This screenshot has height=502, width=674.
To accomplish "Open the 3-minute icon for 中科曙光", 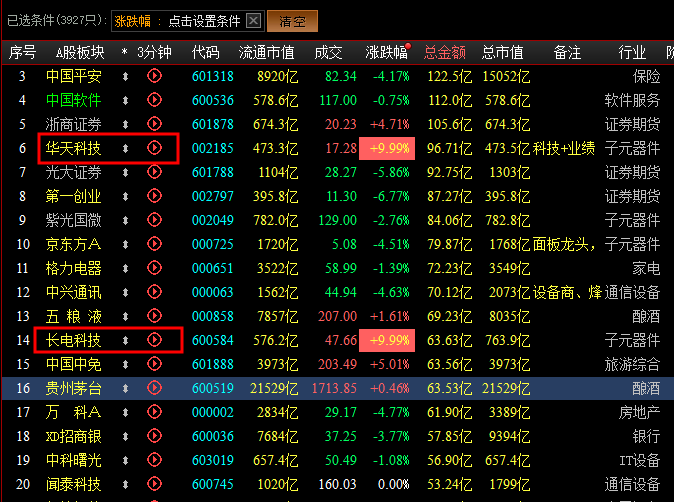I will pyautogui.click(x=154, y=460).
